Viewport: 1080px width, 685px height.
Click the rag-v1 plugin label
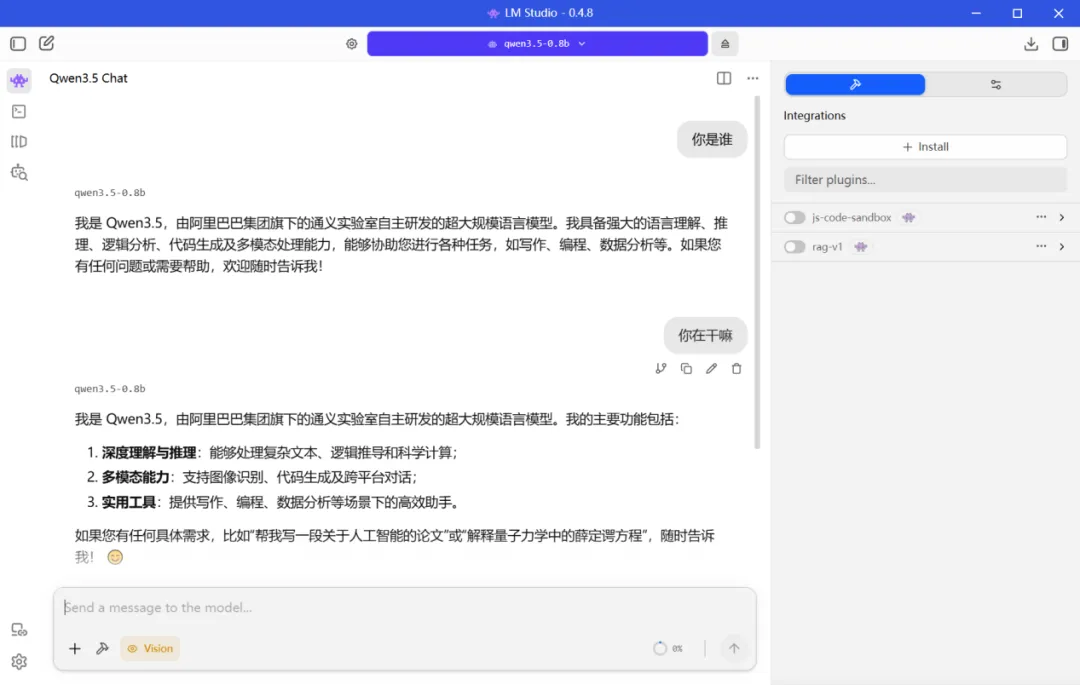tap(827, 246)
